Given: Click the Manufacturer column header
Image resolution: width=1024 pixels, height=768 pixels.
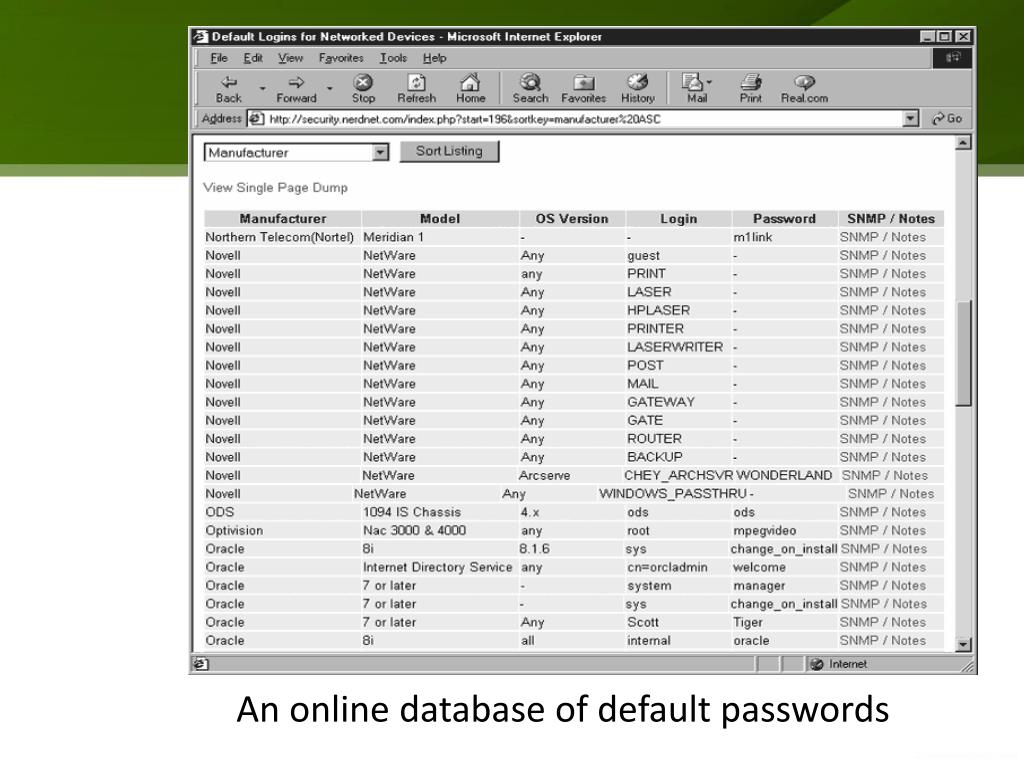Looking at the screenshot, I should (283, 219).
